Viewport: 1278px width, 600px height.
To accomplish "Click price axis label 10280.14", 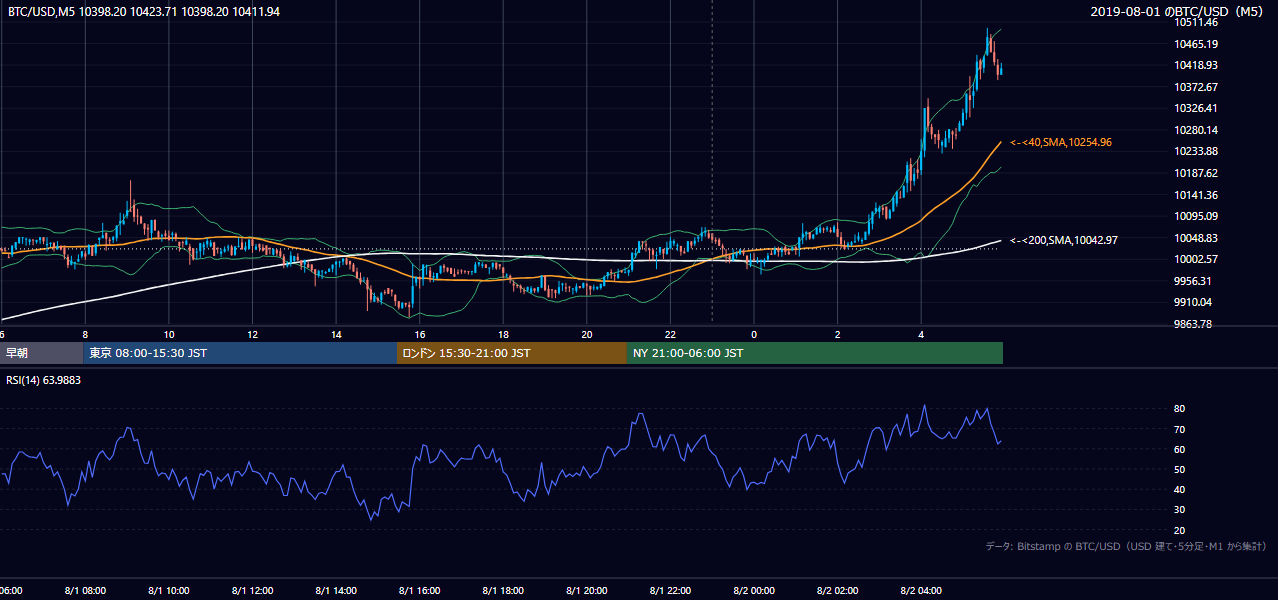I will (x=1195, y=130).
